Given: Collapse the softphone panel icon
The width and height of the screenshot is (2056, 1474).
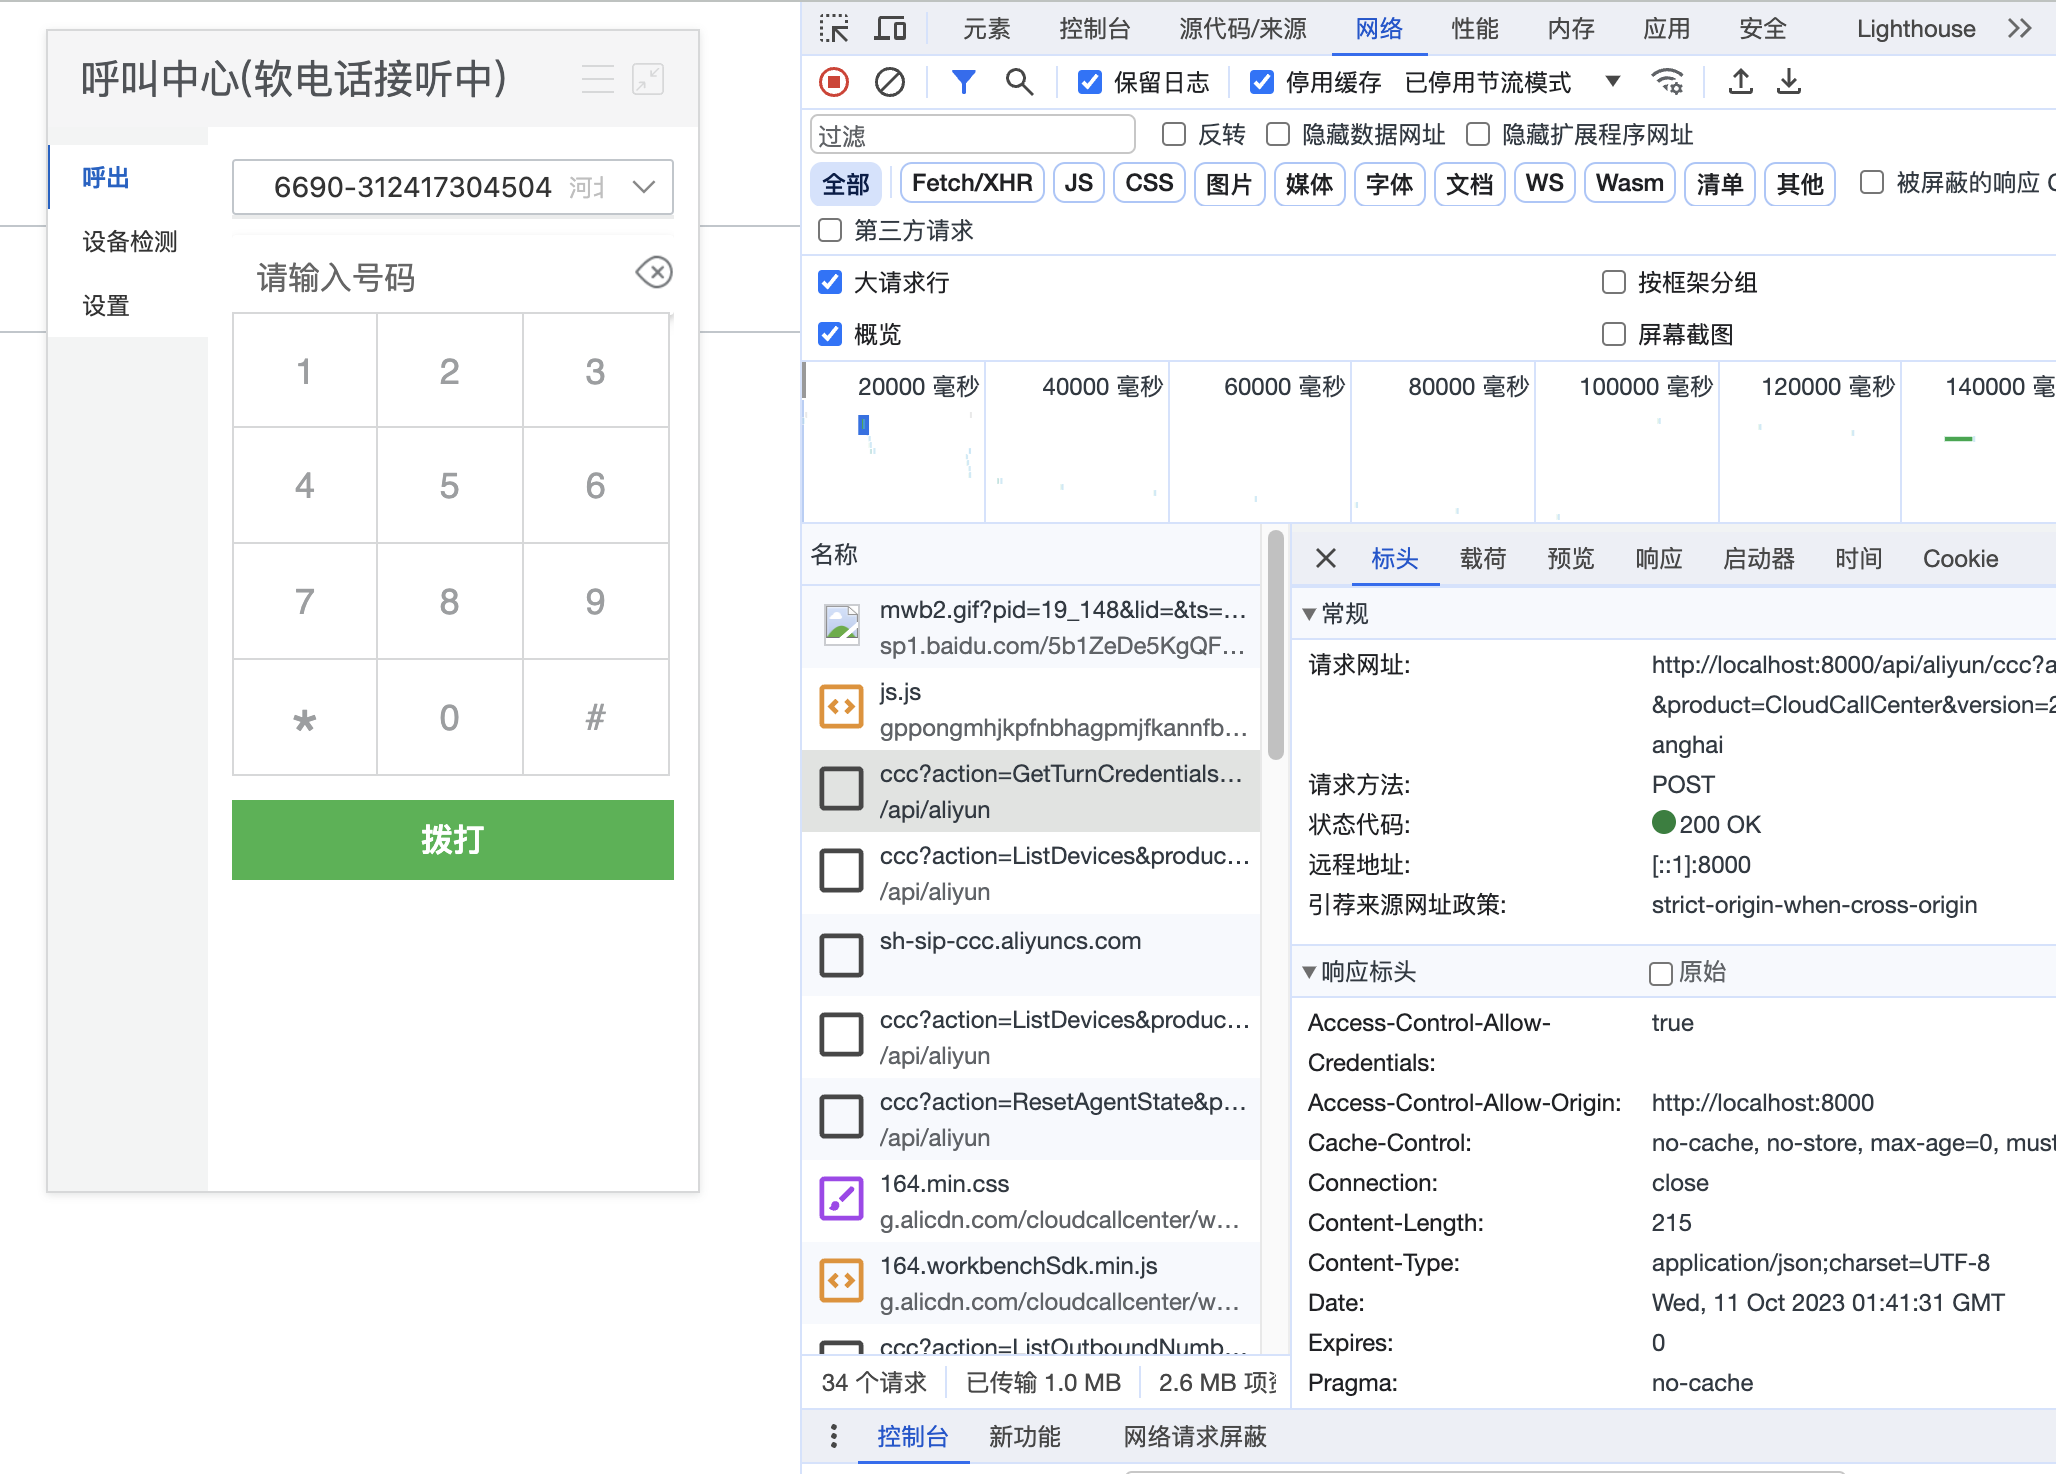Looking at the screenshot, I should coord(648,79).
